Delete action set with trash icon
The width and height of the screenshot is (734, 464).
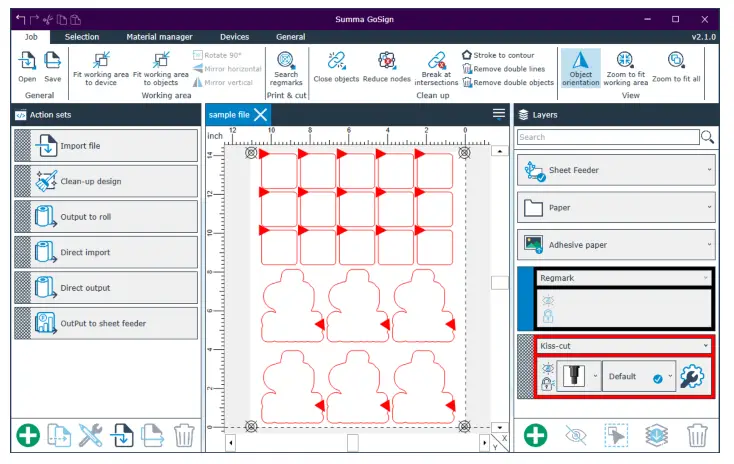tap(184, 435)
